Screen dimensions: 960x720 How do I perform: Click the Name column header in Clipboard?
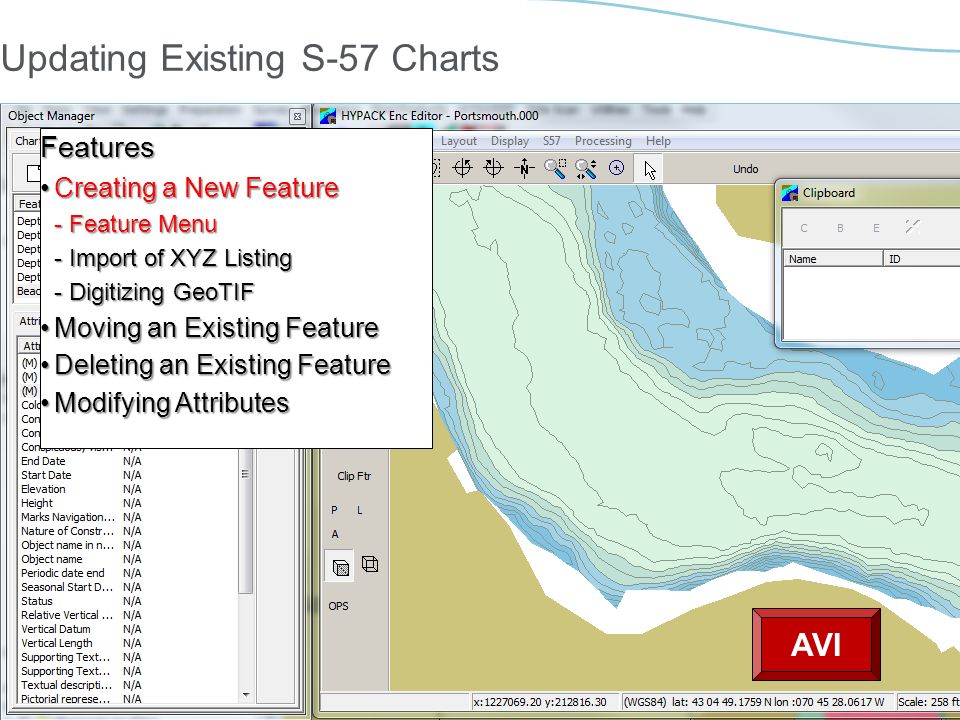coord(833,259)
